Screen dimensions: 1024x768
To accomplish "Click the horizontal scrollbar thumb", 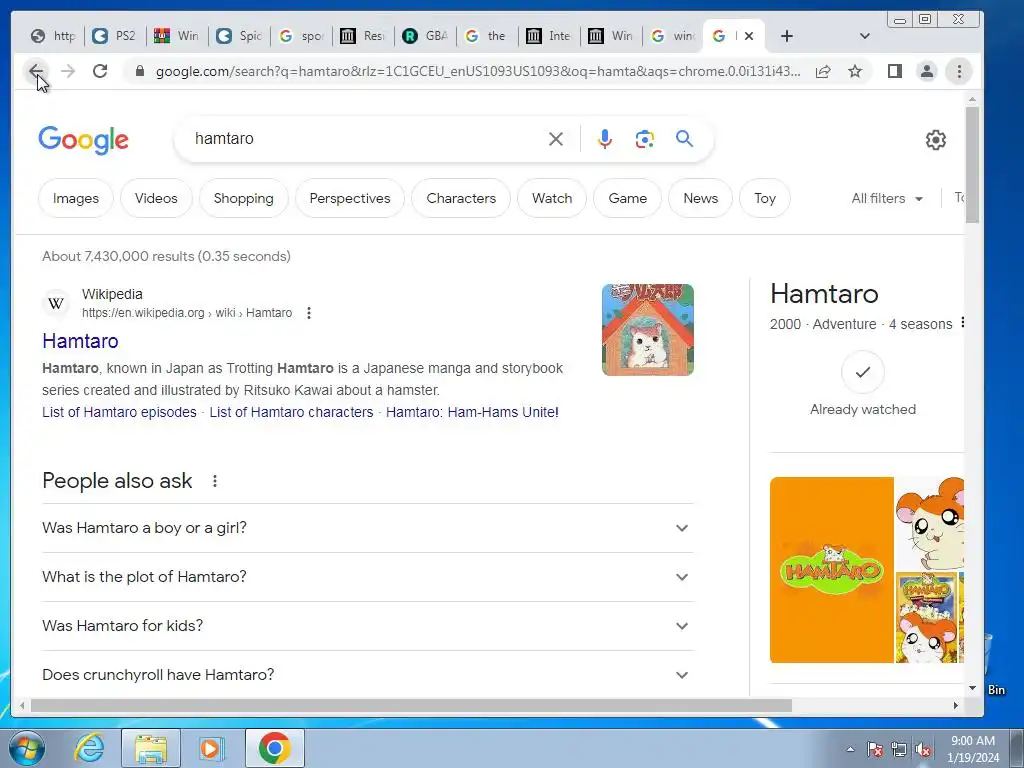I will pyautogui.click(x=411, y=706).
